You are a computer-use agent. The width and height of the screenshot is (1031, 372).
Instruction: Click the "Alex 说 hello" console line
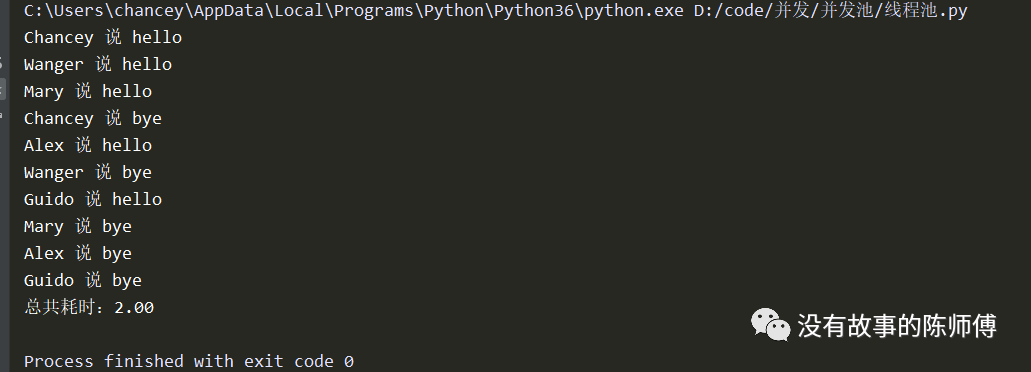(88, 145)
